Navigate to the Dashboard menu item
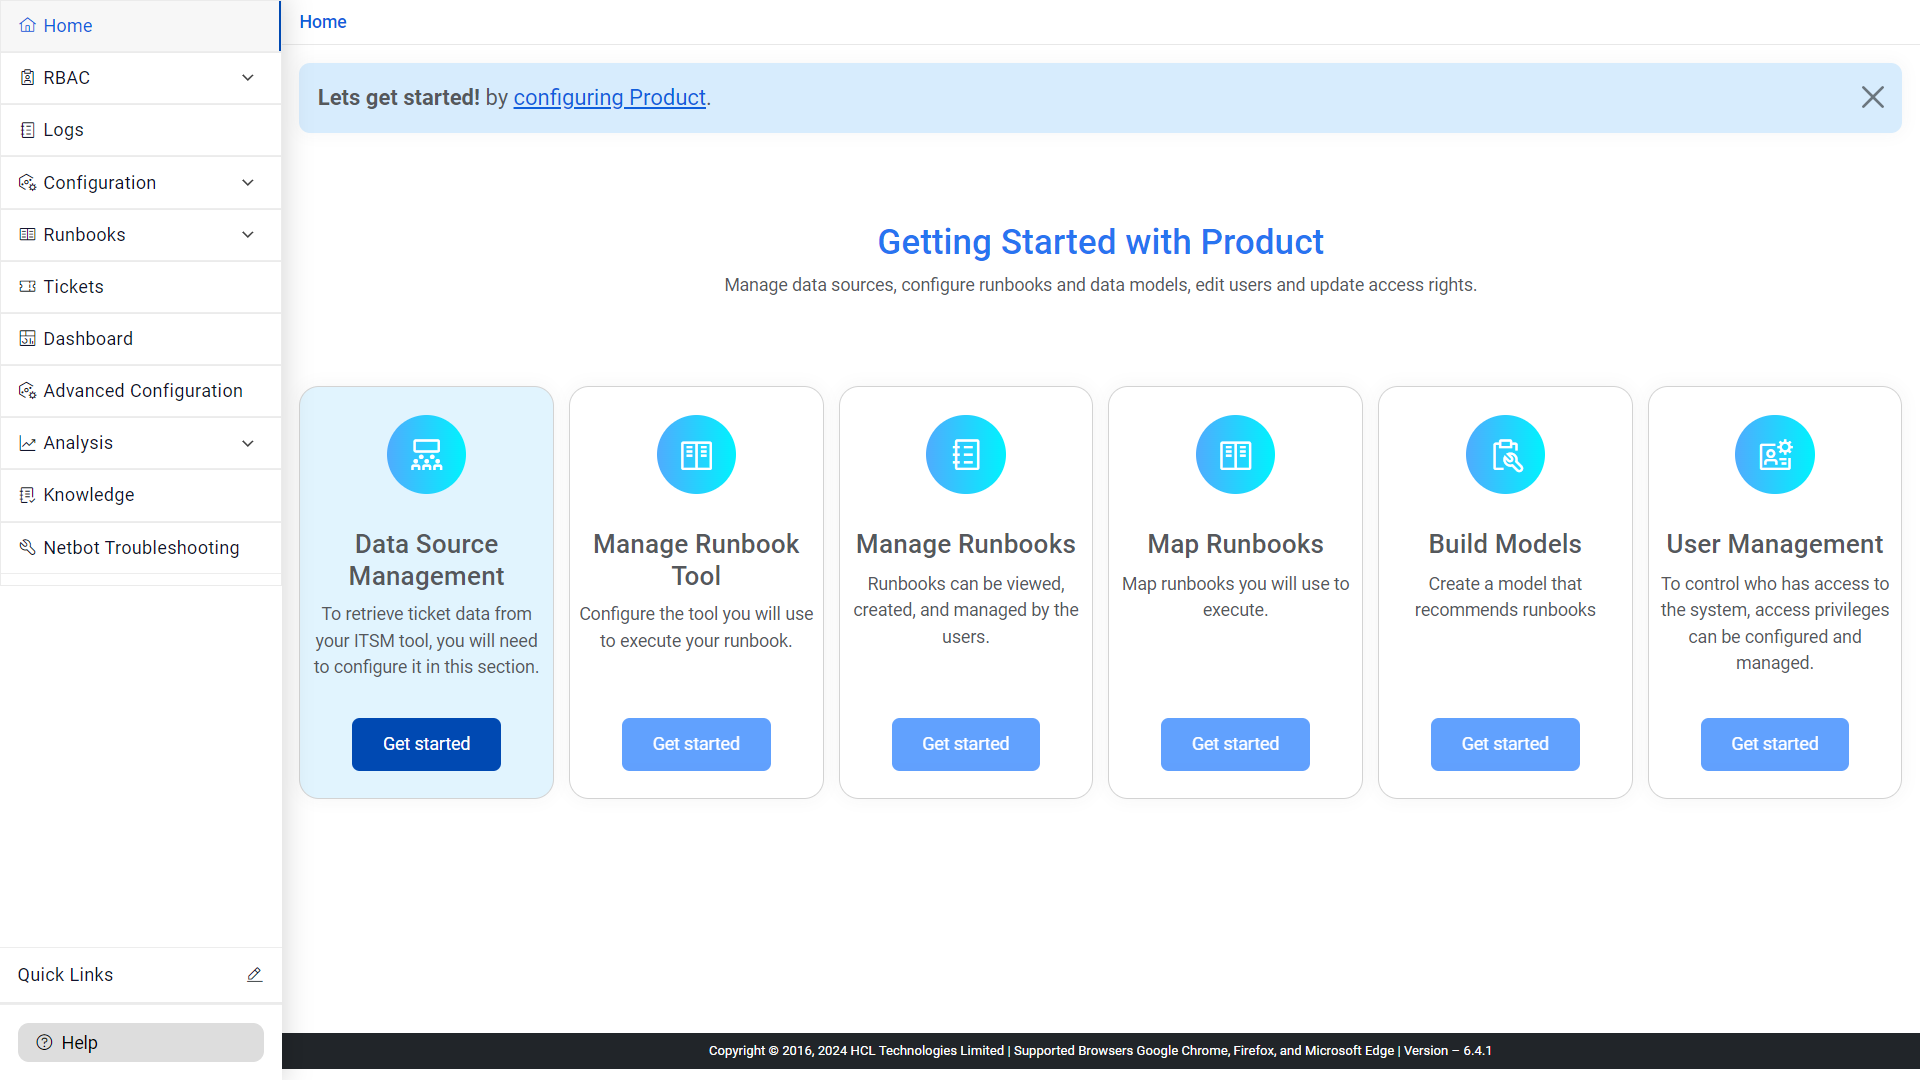The height and width of the screenshot is (1080, 1920). coord(88,338)
